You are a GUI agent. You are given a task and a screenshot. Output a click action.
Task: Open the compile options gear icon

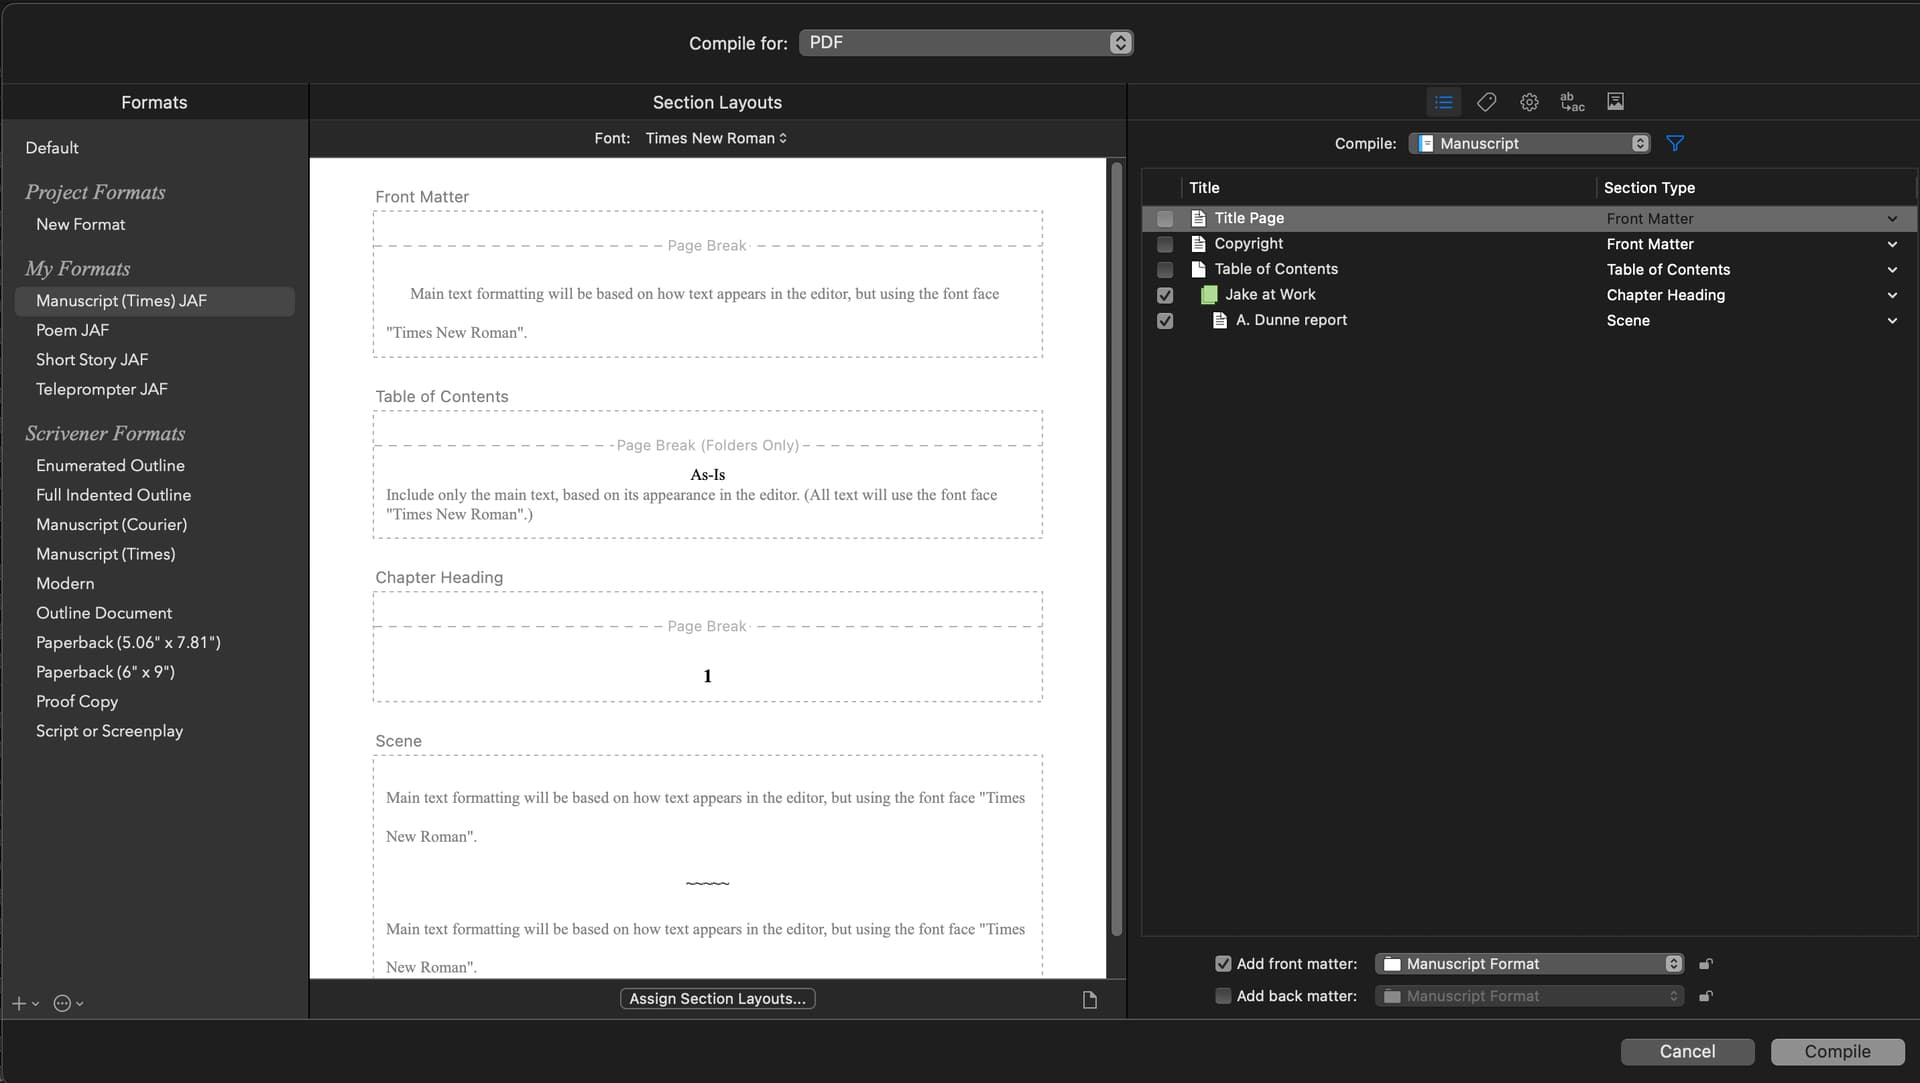coord(1529,102)
